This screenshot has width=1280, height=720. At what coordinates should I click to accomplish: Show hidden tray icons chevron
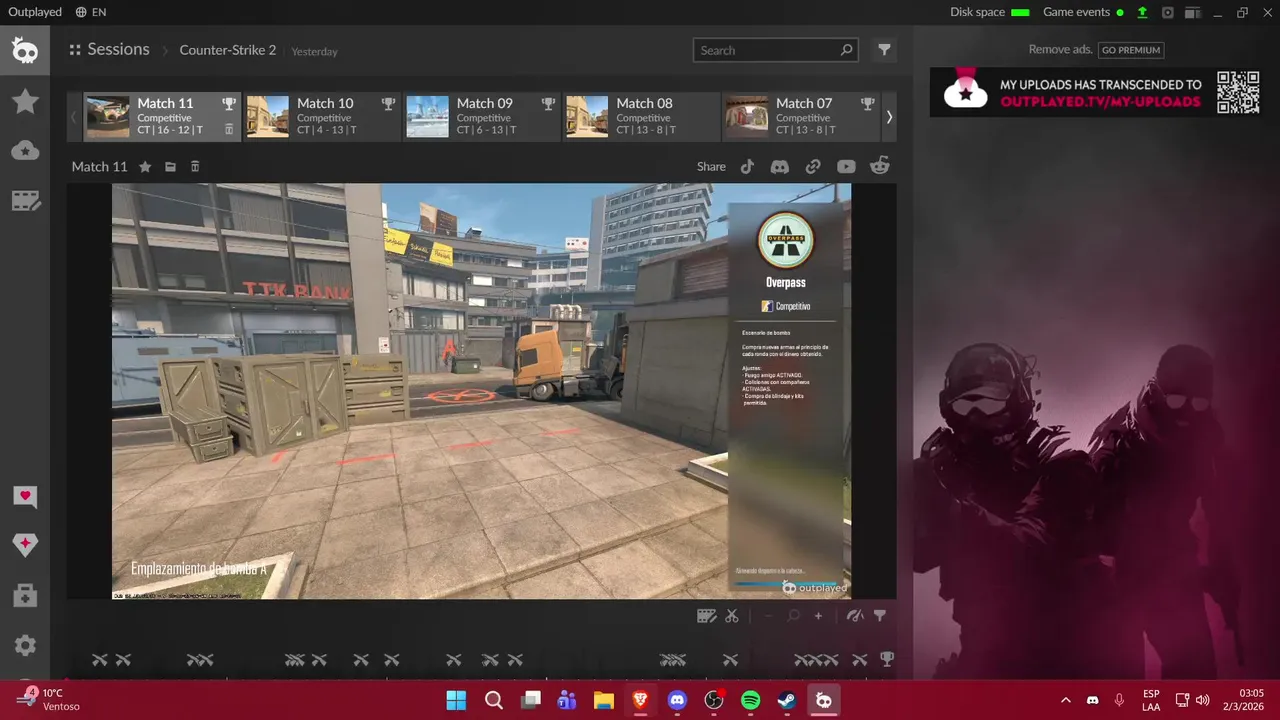[1065, 700]
